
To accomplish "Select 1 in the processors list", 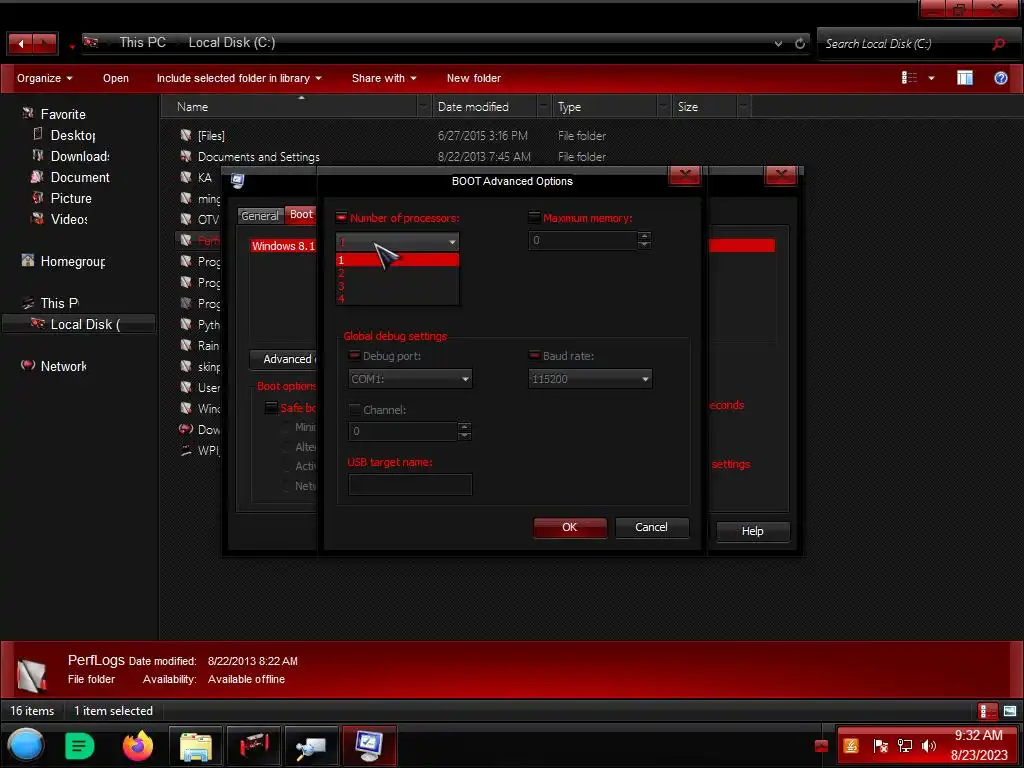I will click(x=397, y=260).
